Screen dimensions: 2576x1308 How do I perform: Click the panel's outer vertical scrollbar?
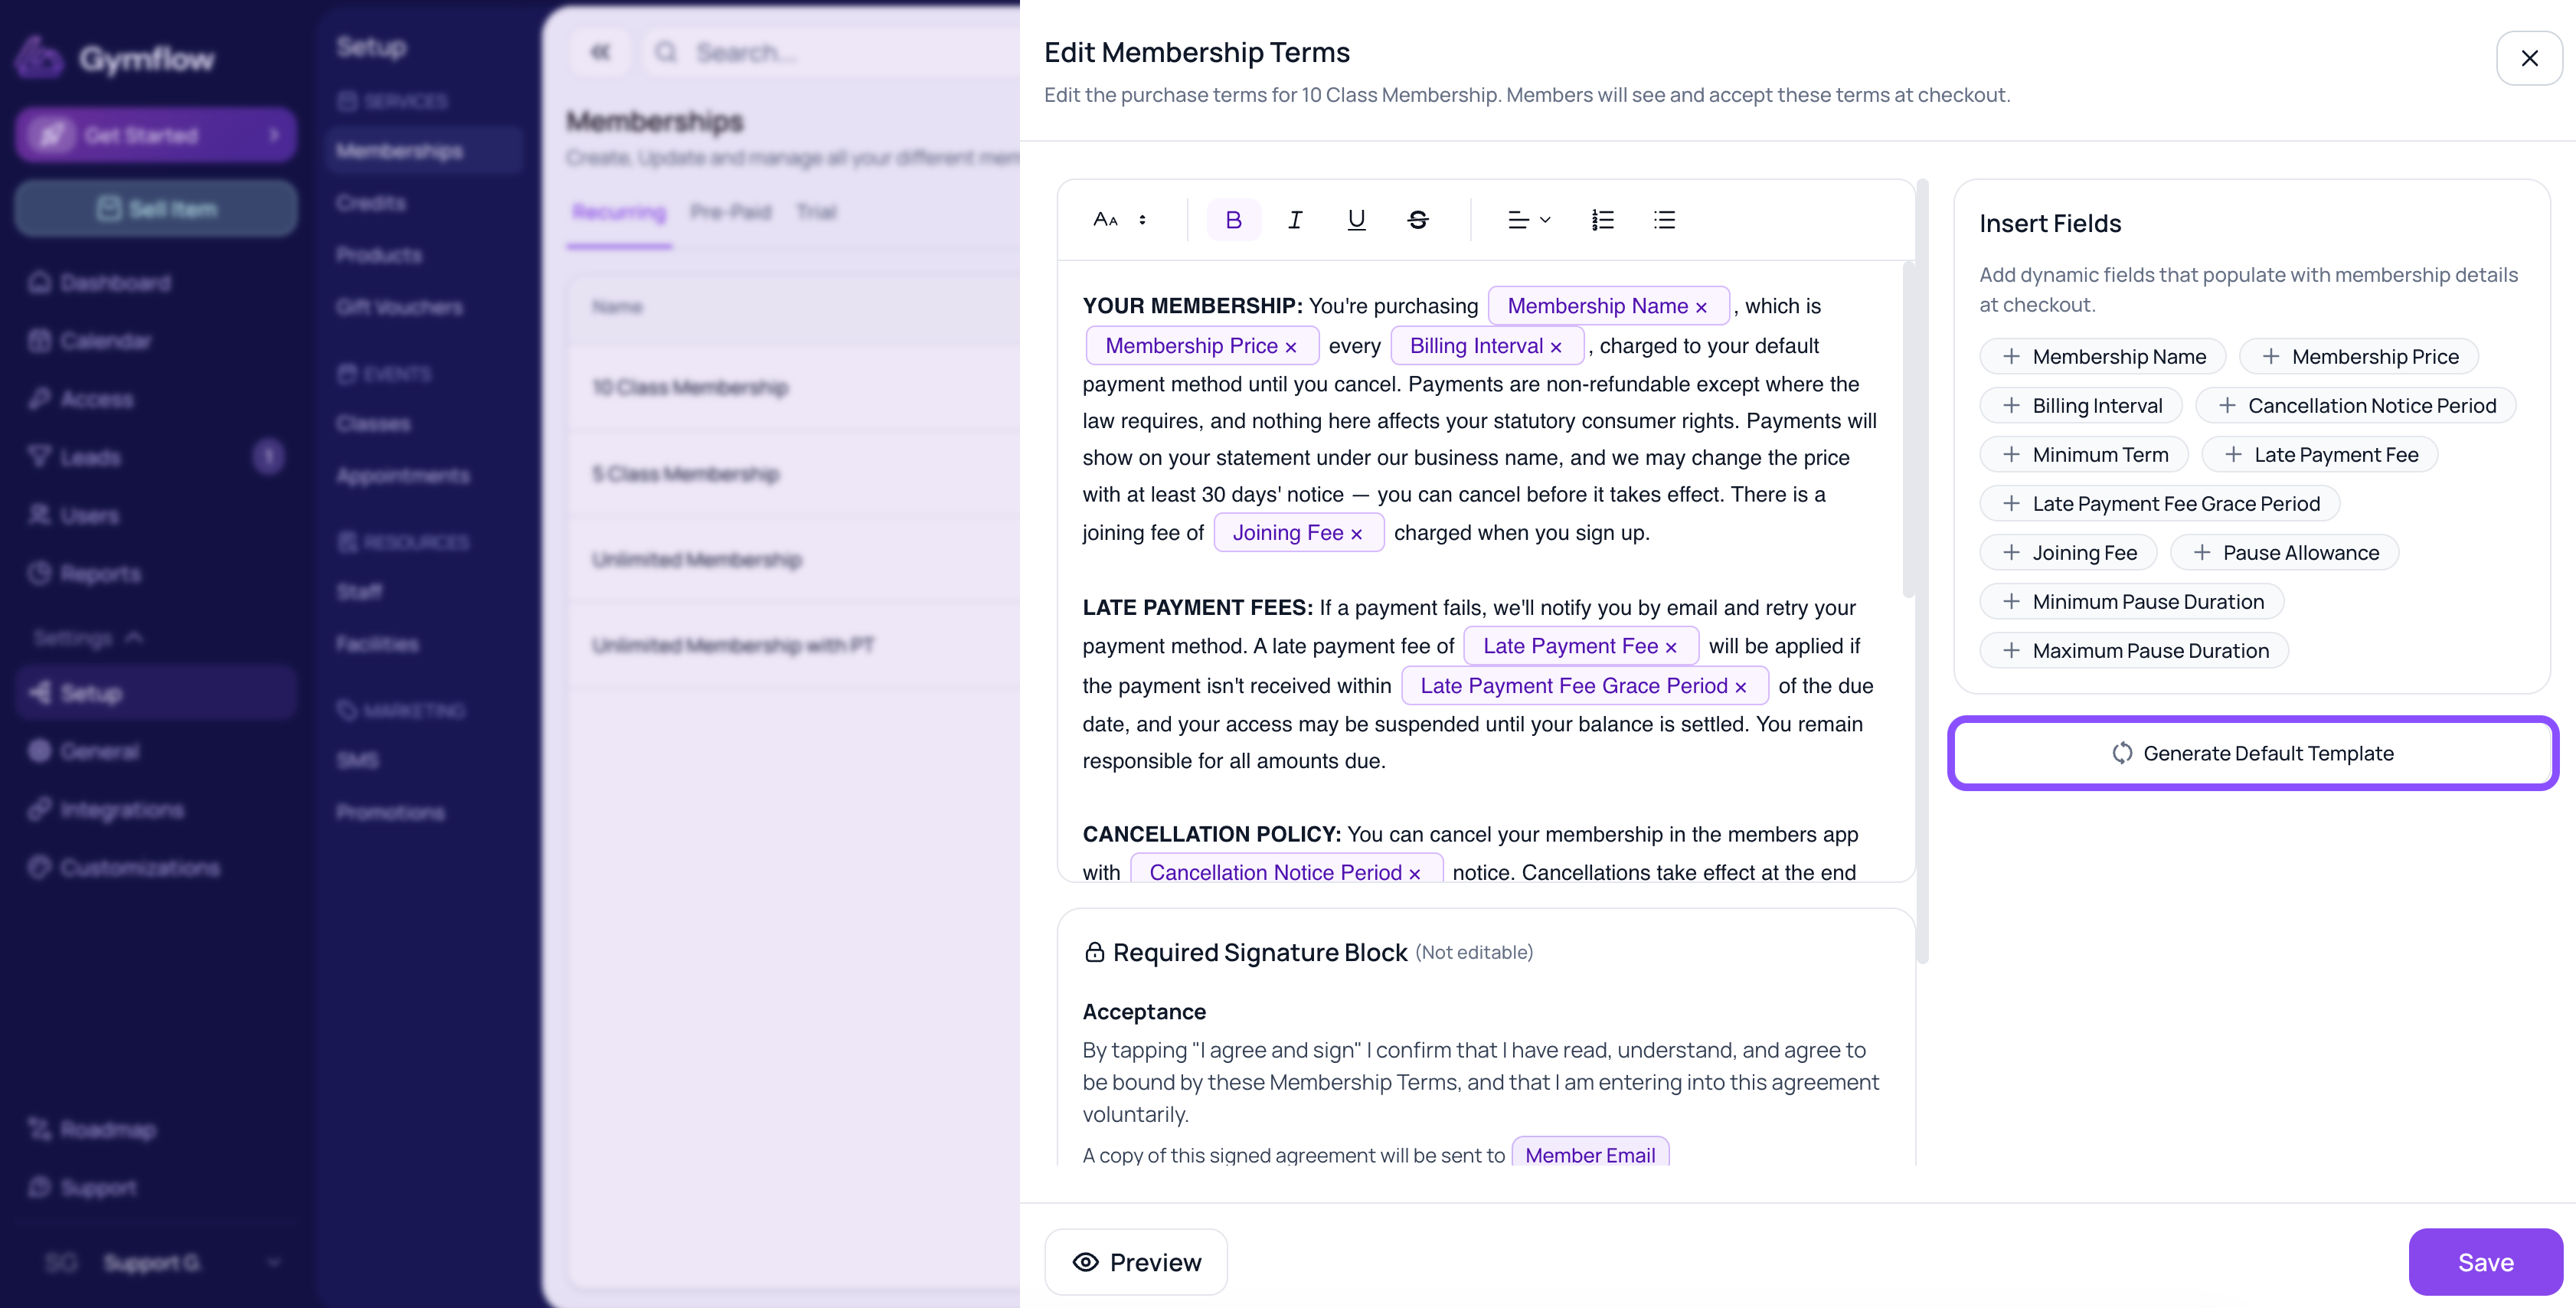click(1922, 571)
